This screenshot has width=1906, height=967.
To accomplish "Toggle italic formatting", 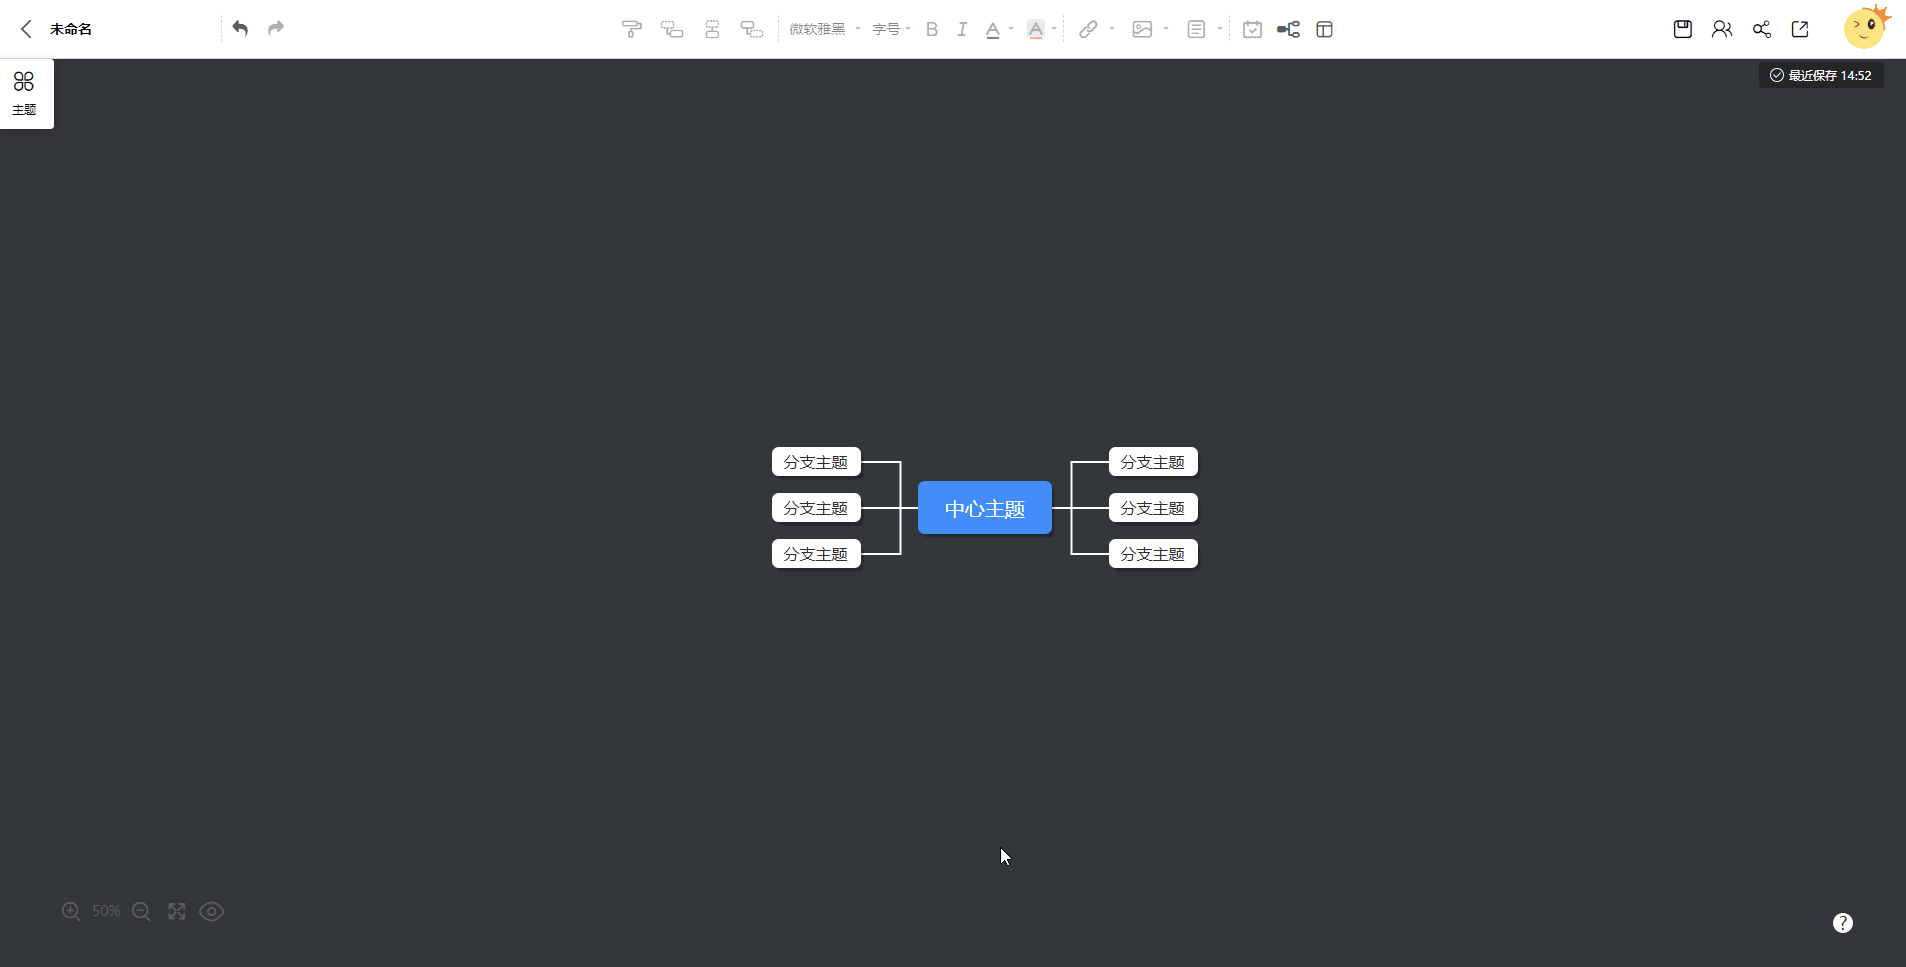I will (x=961, y=29).
